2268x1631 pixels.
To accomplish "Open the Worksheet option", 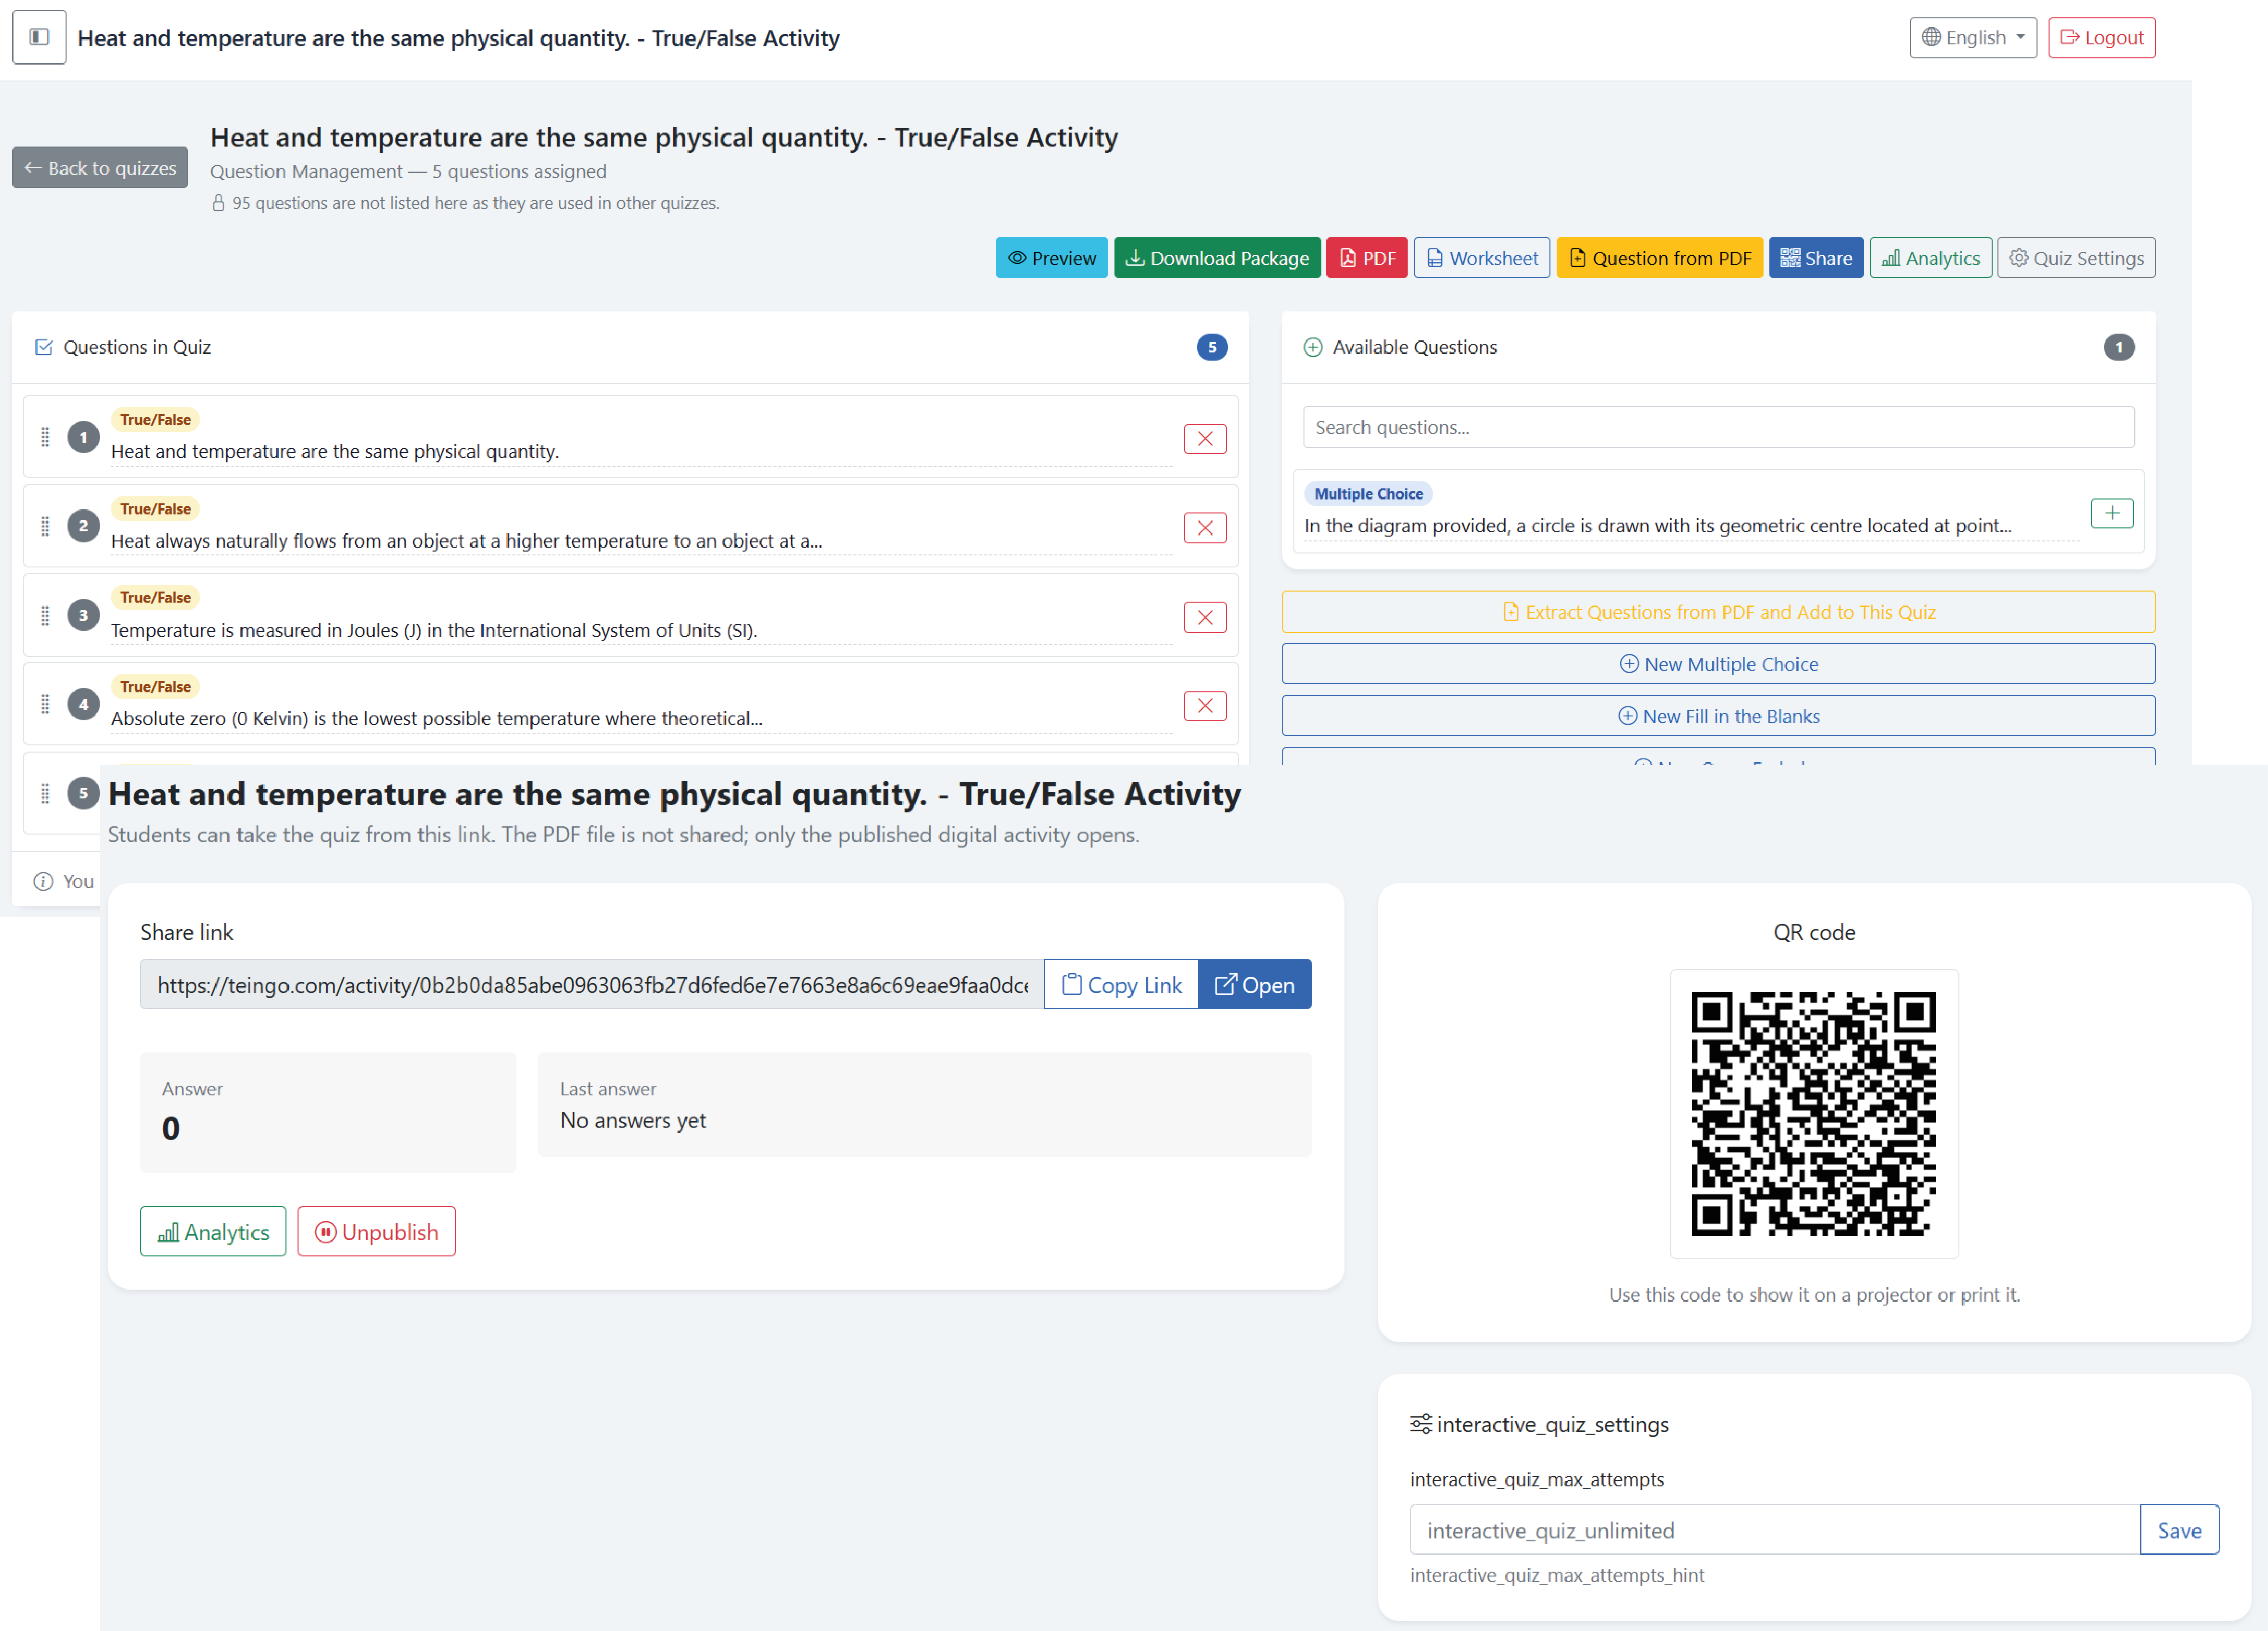I will point(1481,258).
